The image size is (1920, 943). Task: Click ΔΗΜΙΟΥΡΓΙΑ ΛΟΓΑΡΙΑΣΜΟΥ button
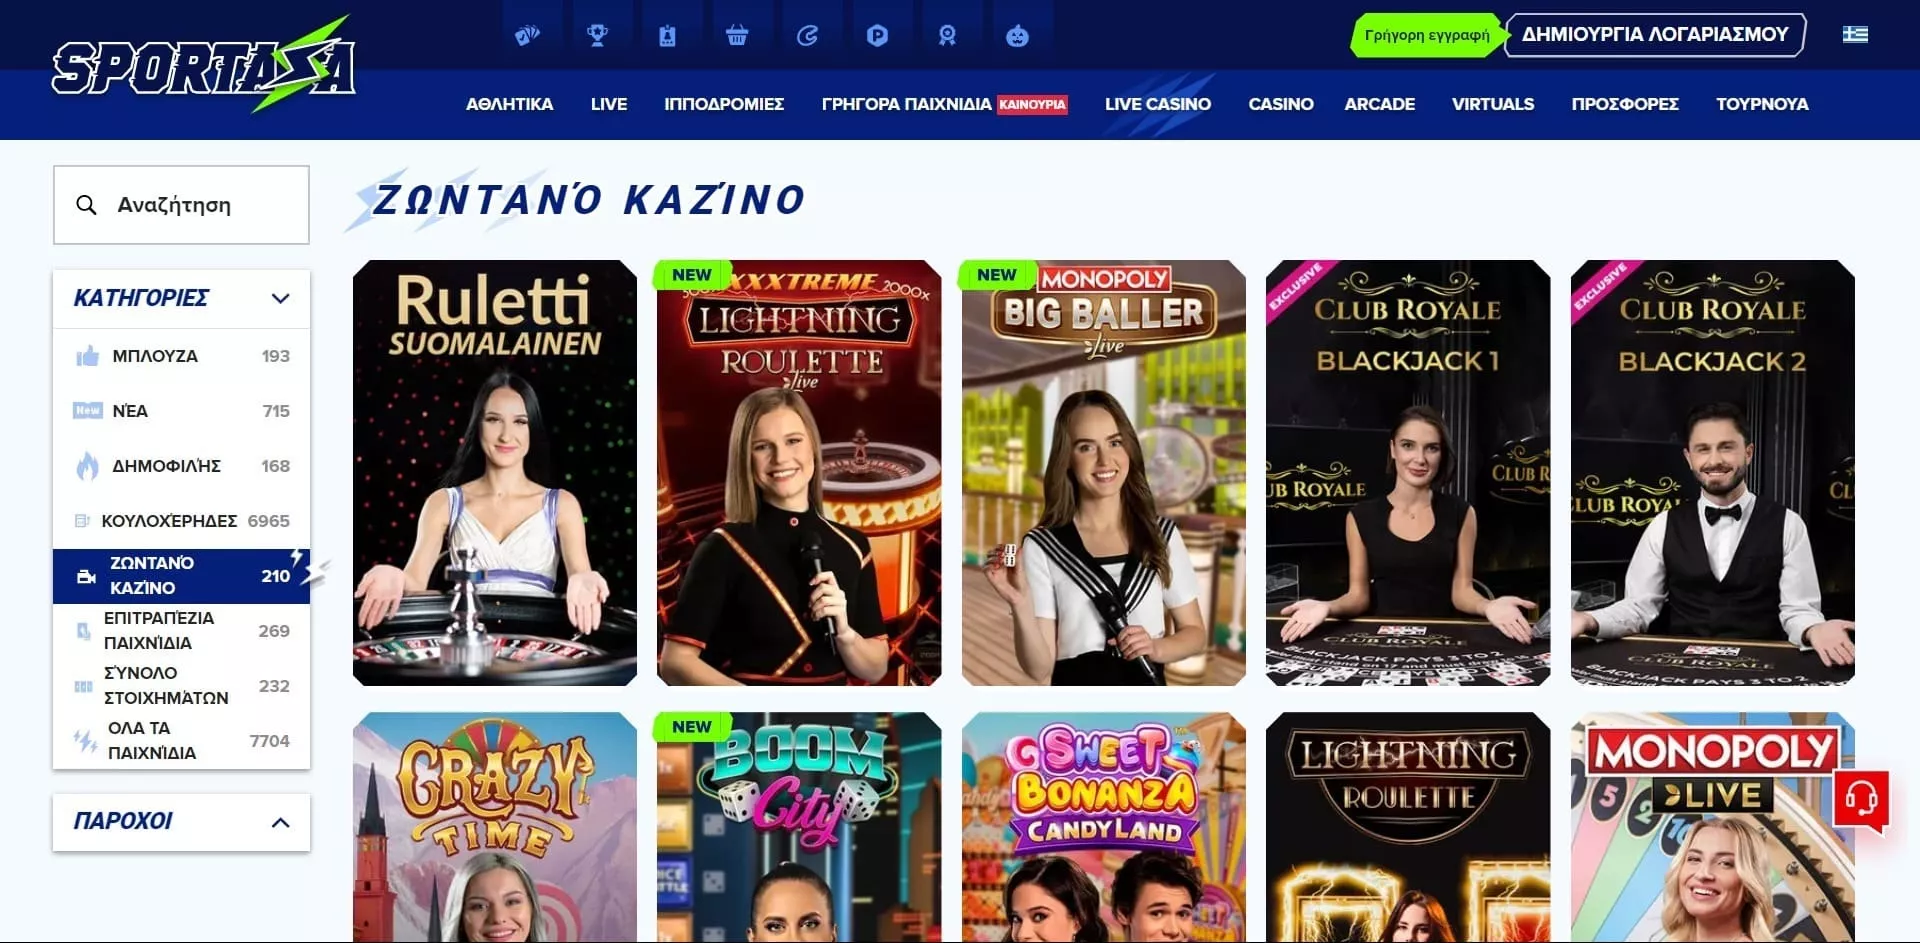tap(1655, 35)
